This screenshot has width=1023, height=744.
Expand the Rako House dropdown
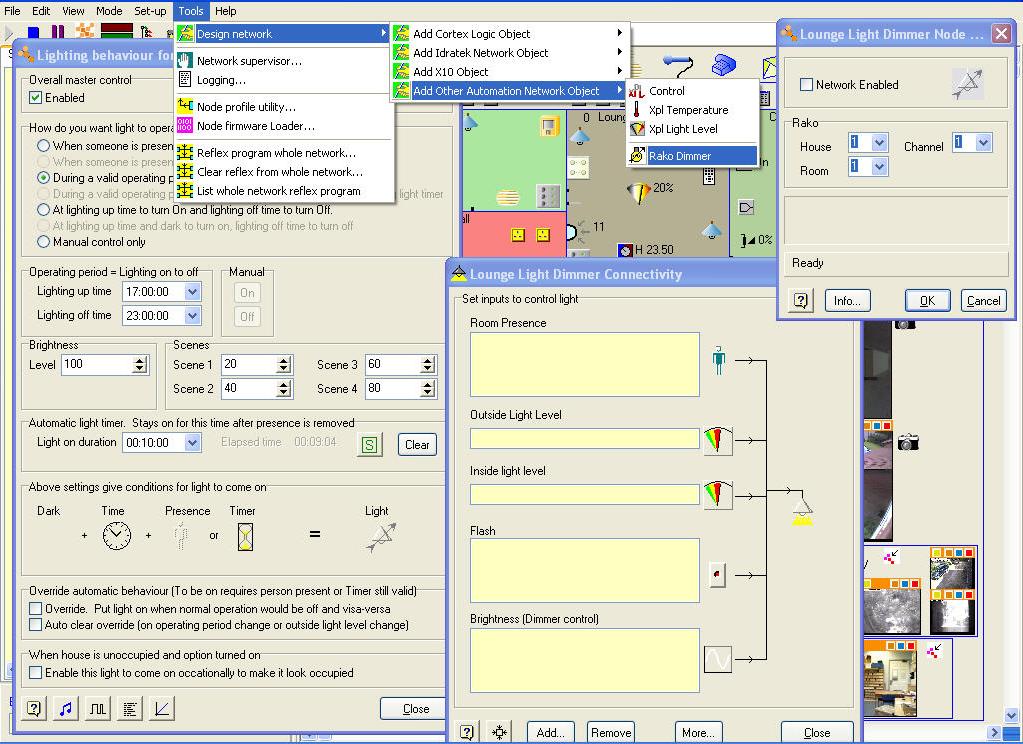[879, 143]
